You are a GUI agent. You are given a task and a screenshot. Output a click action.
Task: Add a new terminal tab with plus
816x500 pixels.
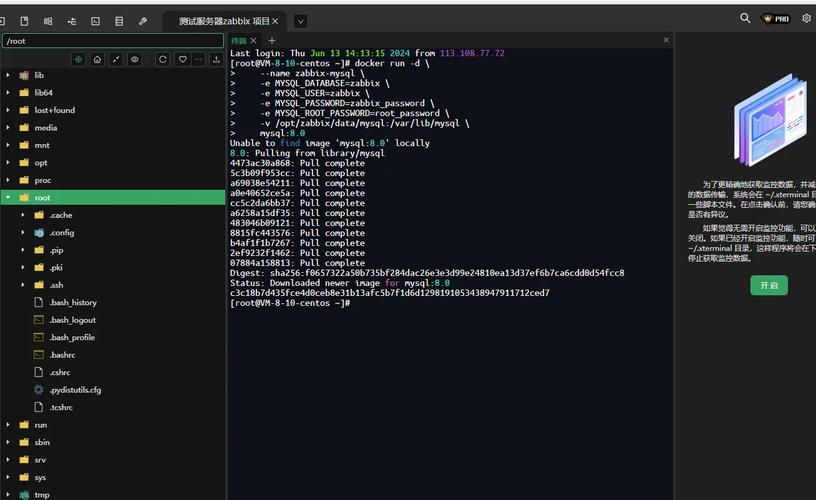click(271, 41)
